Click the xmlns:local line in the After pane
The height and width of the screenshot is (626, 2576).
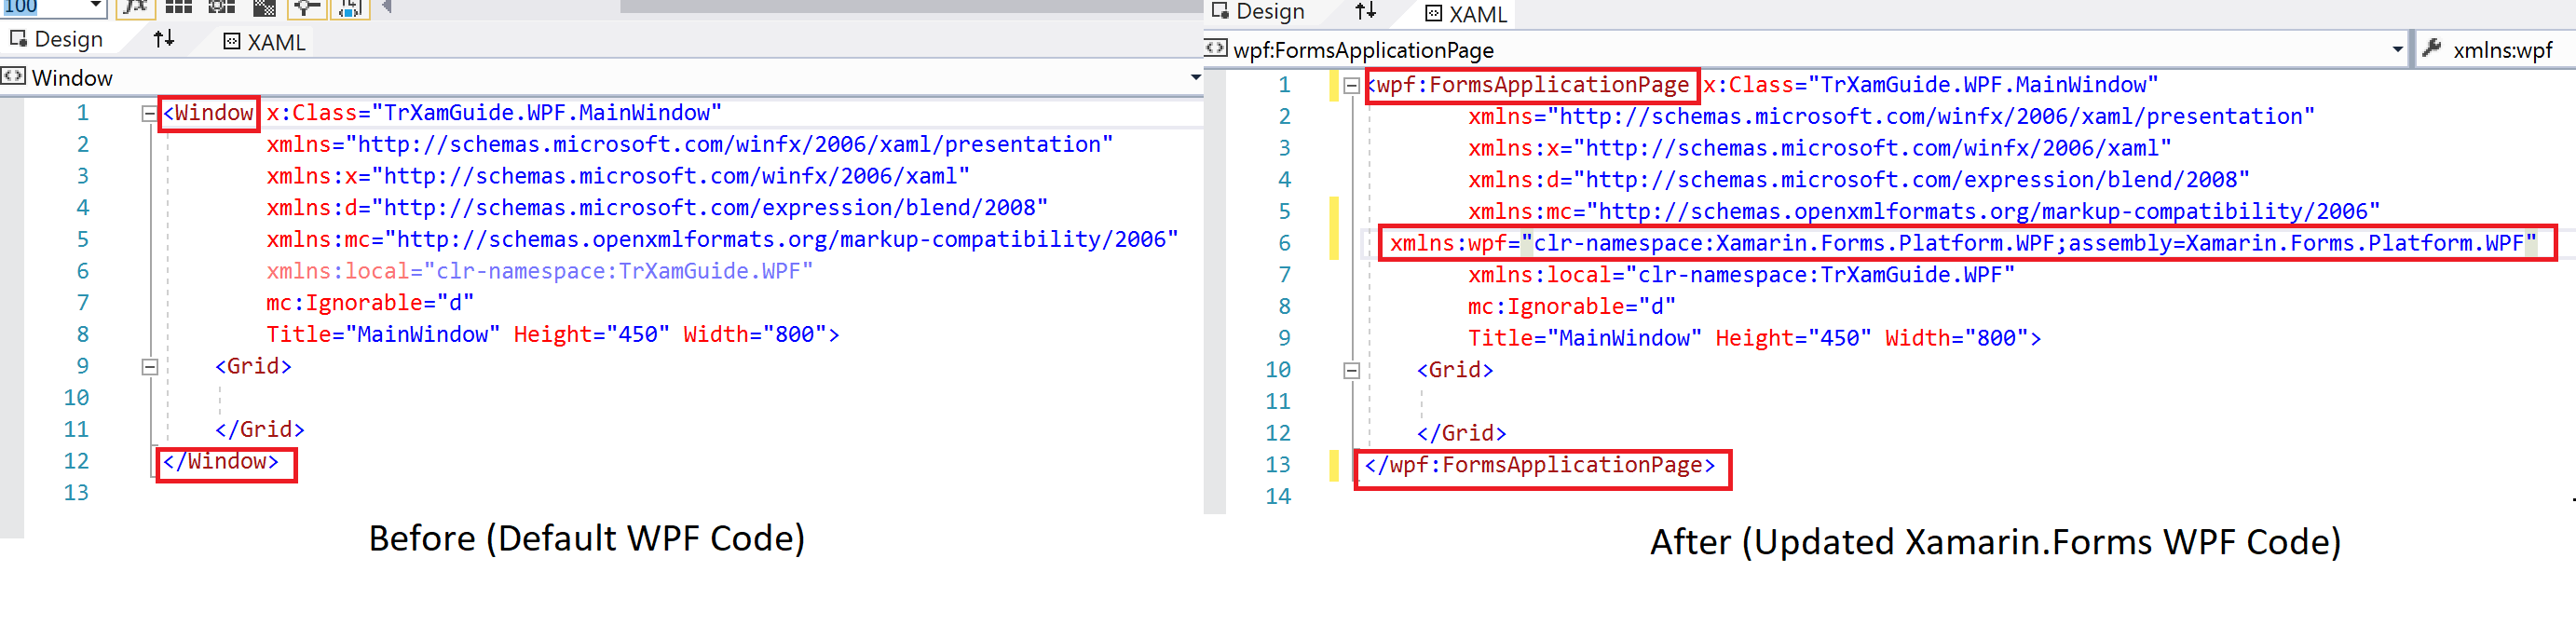pyautogui.click(x=1742, y=274)
